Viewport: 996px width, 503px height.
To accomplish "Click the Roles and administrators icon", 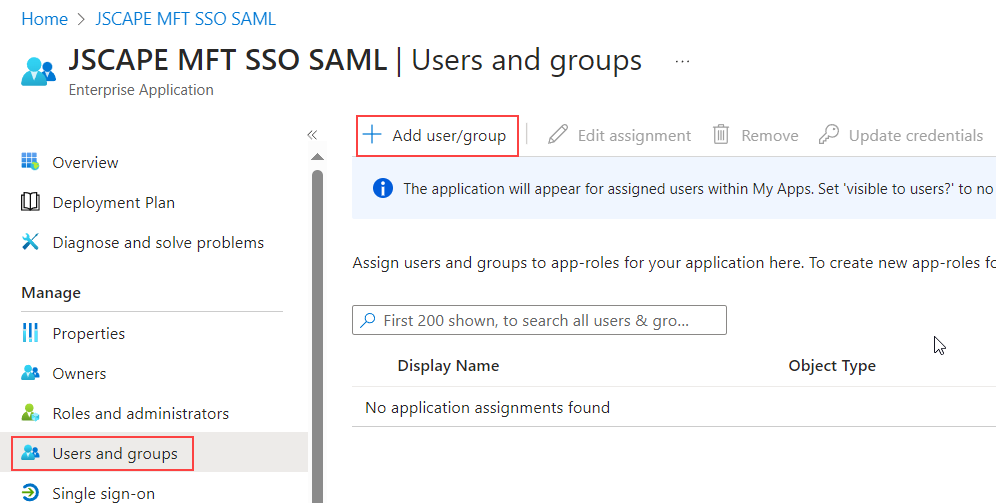I will tap(30, 413).
